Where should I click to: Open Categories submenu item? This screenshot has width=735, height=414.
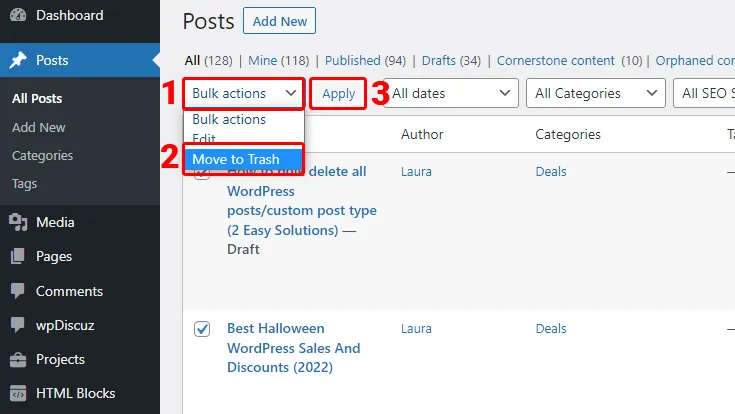pyautogui.click(x=42, y=155)
